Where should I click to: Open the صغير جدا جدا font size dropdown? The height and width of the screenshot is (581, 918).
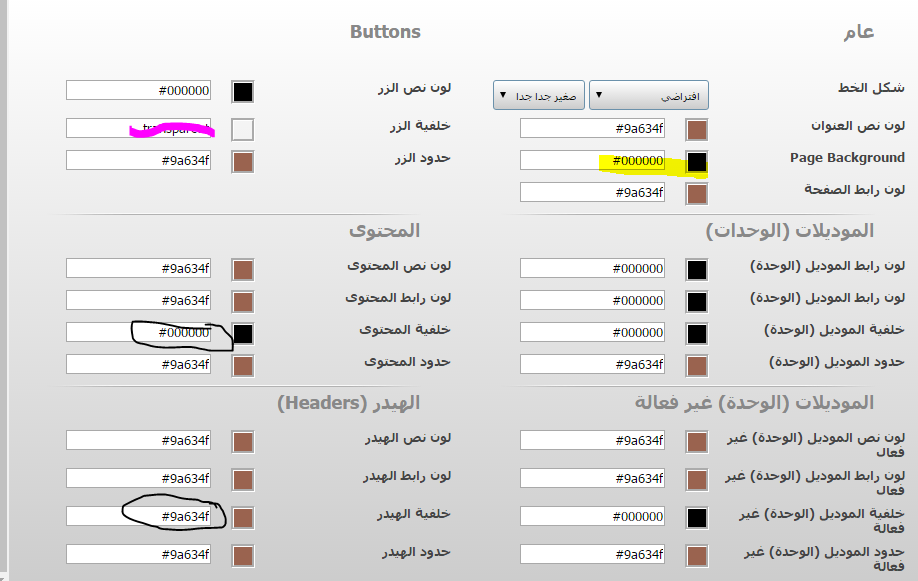538,96
